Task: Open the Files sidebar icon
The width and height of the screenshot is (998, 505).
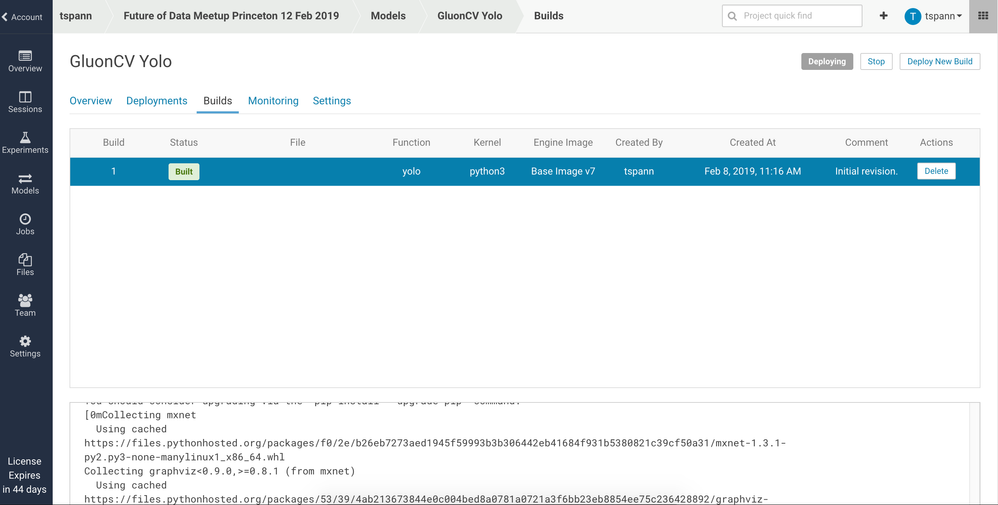Action: click(x=25, y=260)
